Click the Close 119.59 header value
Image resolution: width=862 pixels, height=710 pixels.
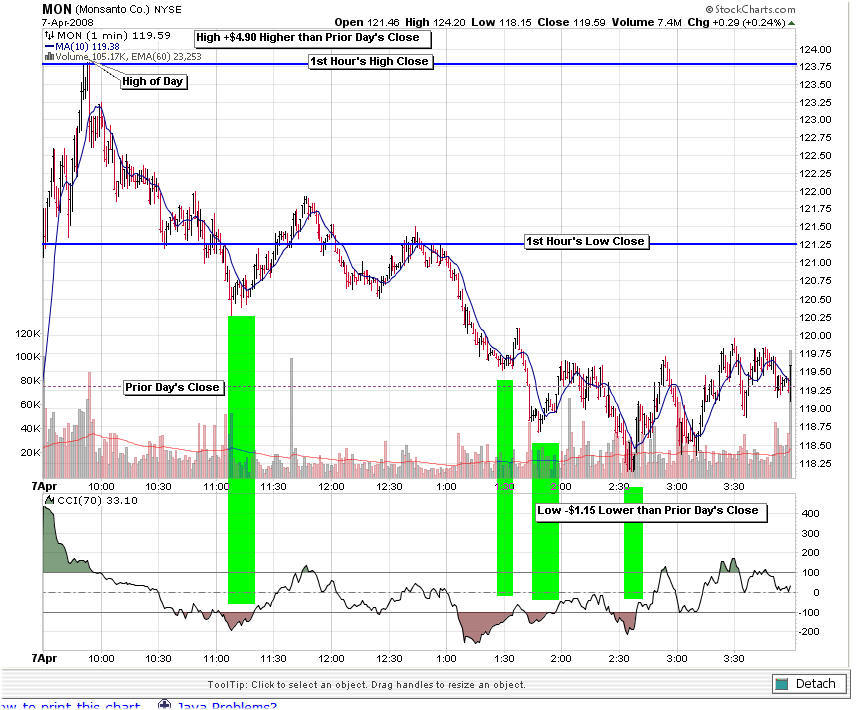click(x=571, y=23)
